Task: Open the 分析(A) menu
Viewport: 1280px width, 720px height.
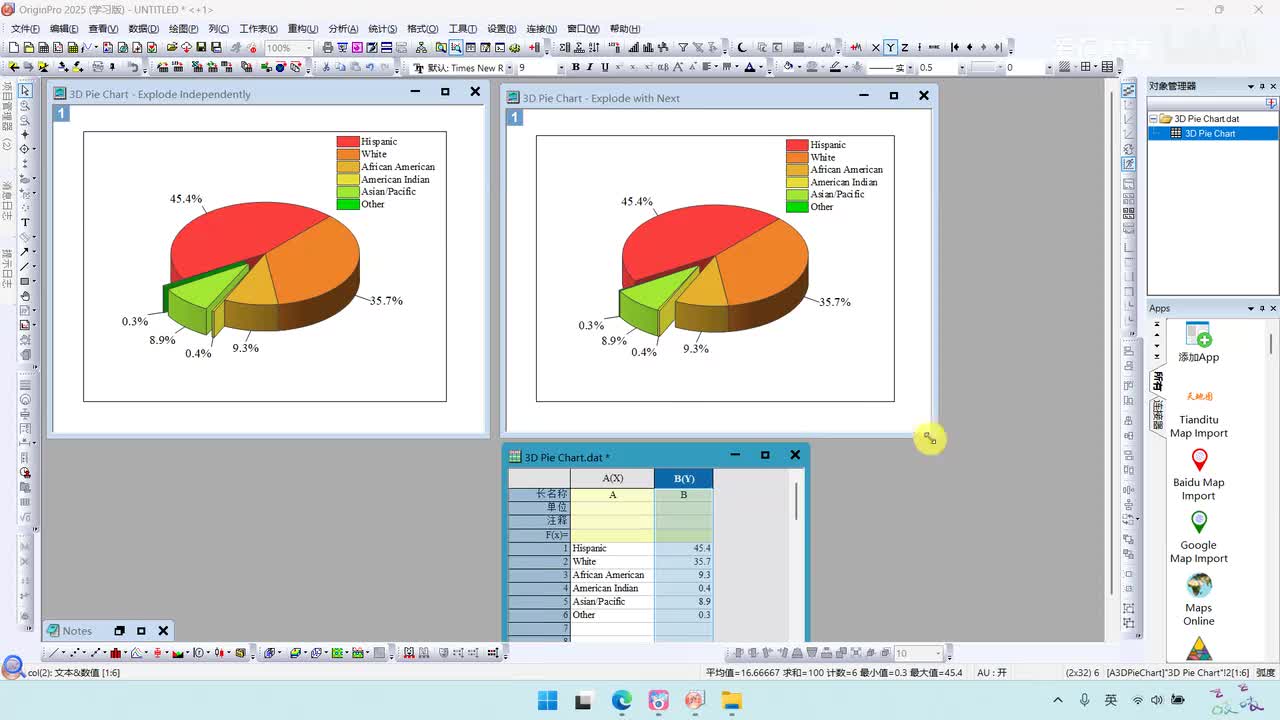Action: point(344,29)
